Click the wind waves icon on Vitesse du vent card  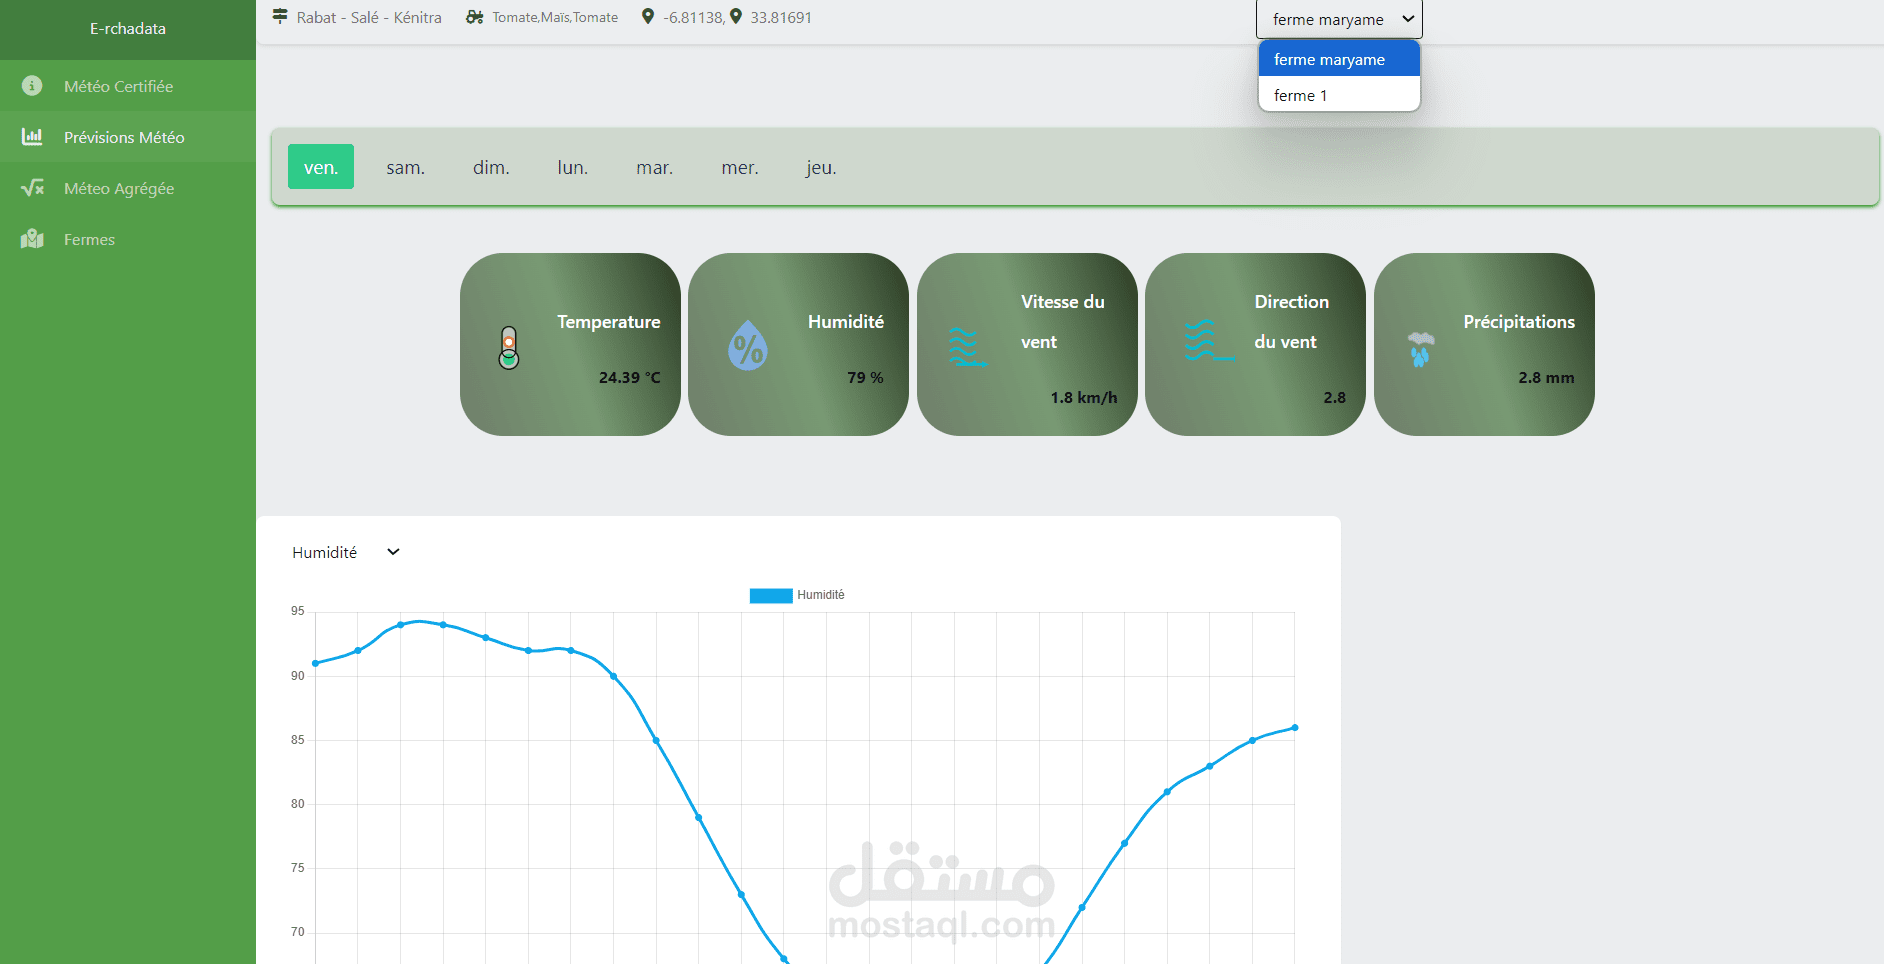click(966, 347)
